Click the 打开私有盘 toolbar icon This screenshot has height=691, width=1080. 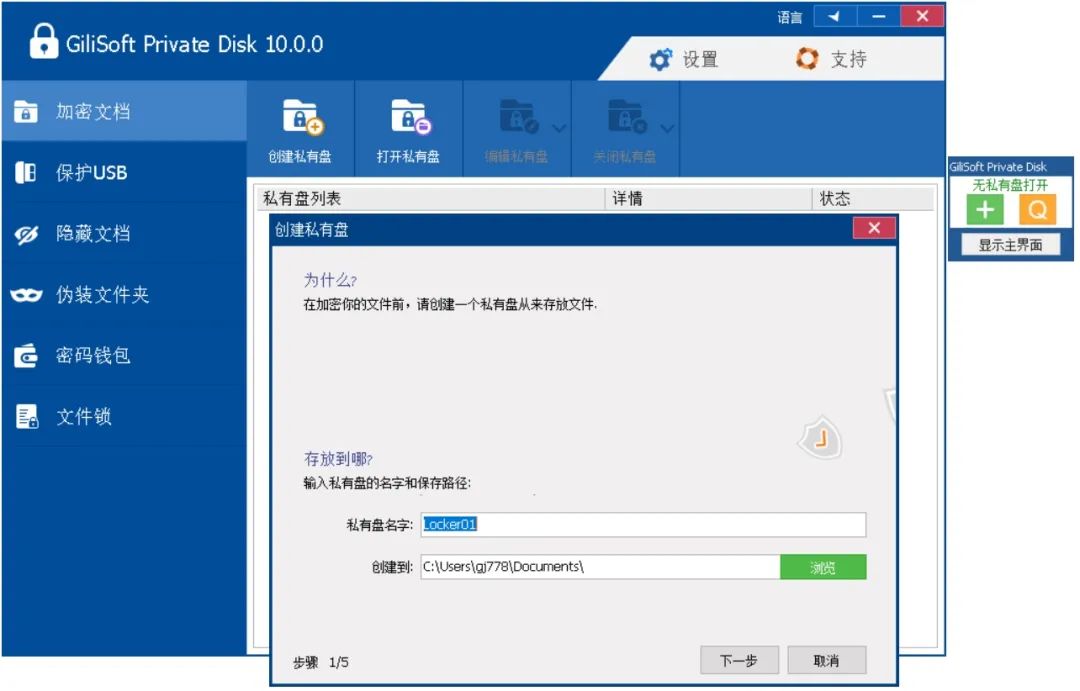click(408, 129)
